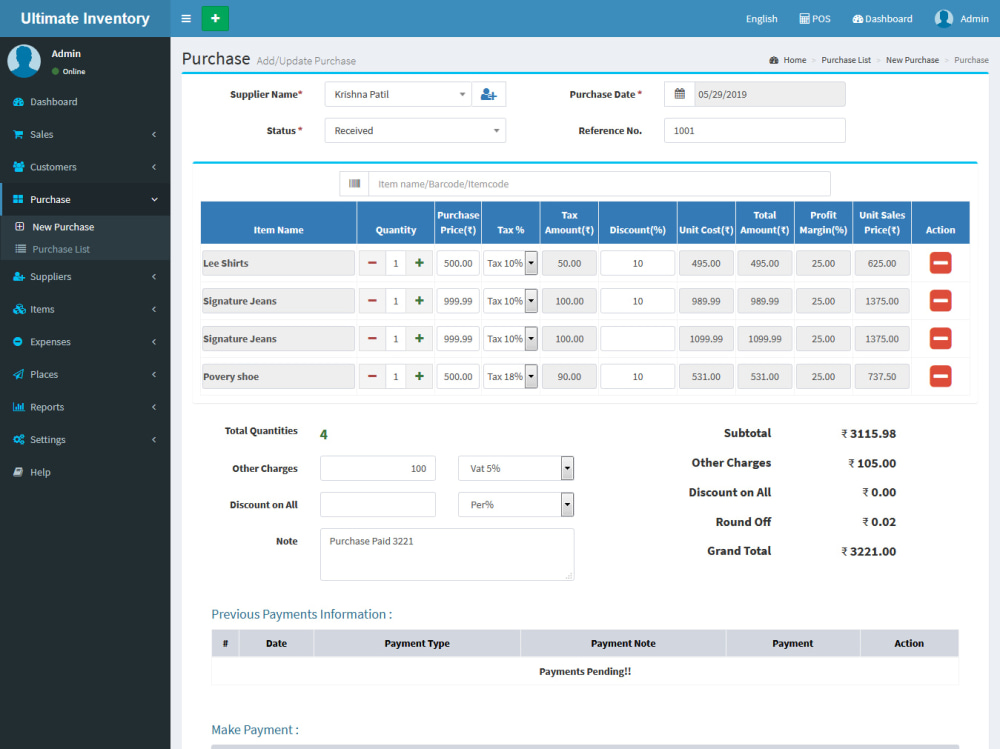Click the Payments Pending!! message
1000x749 pixels.
pos(585,671)
